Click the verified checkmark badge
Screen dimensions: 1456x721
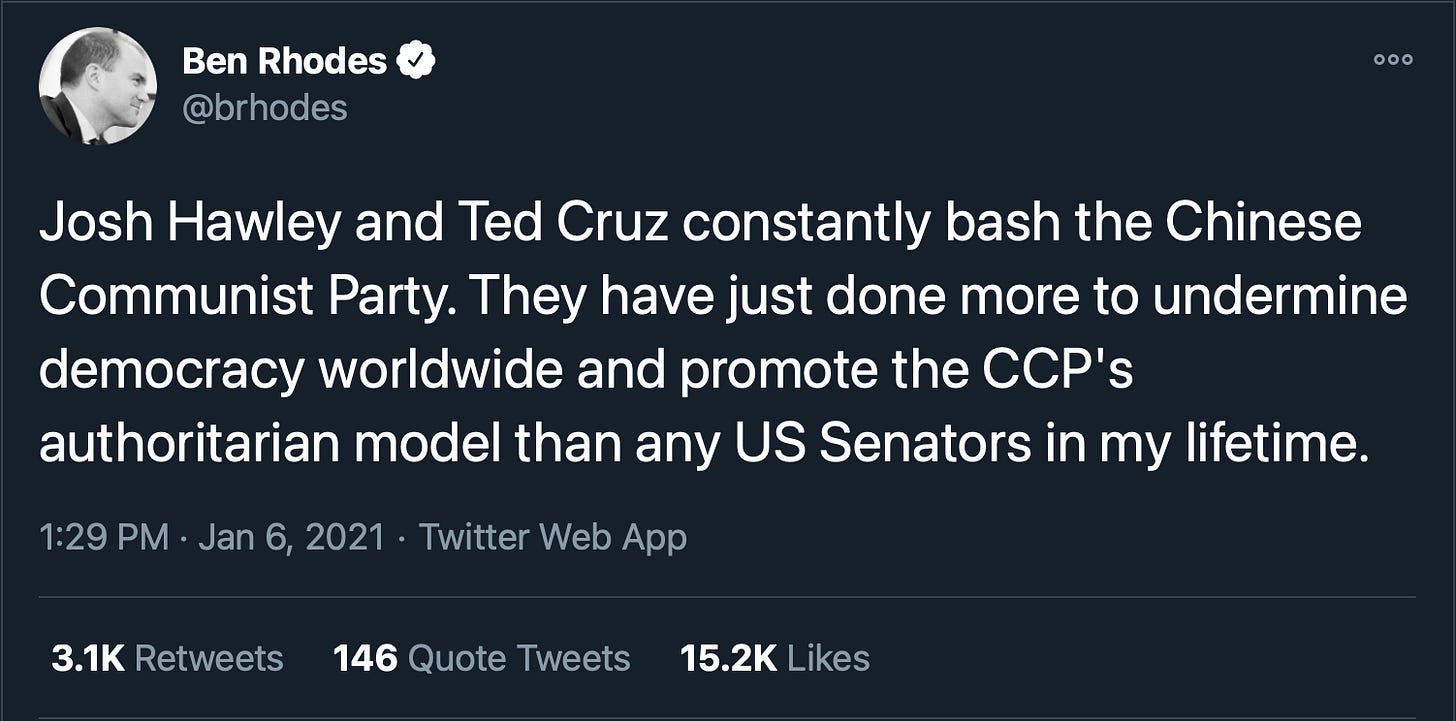[x=416, y=62]
